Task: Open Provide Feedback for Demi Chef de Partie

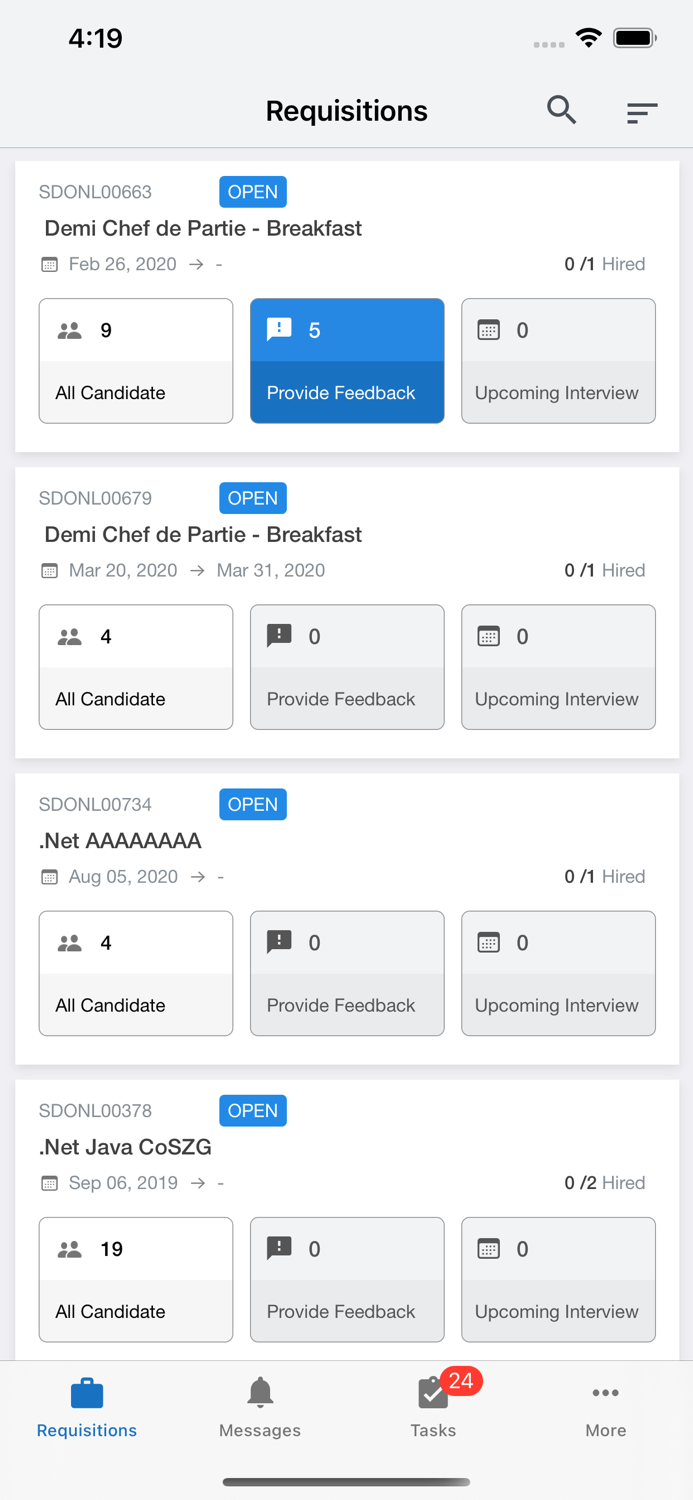Action: click(346, 361)
